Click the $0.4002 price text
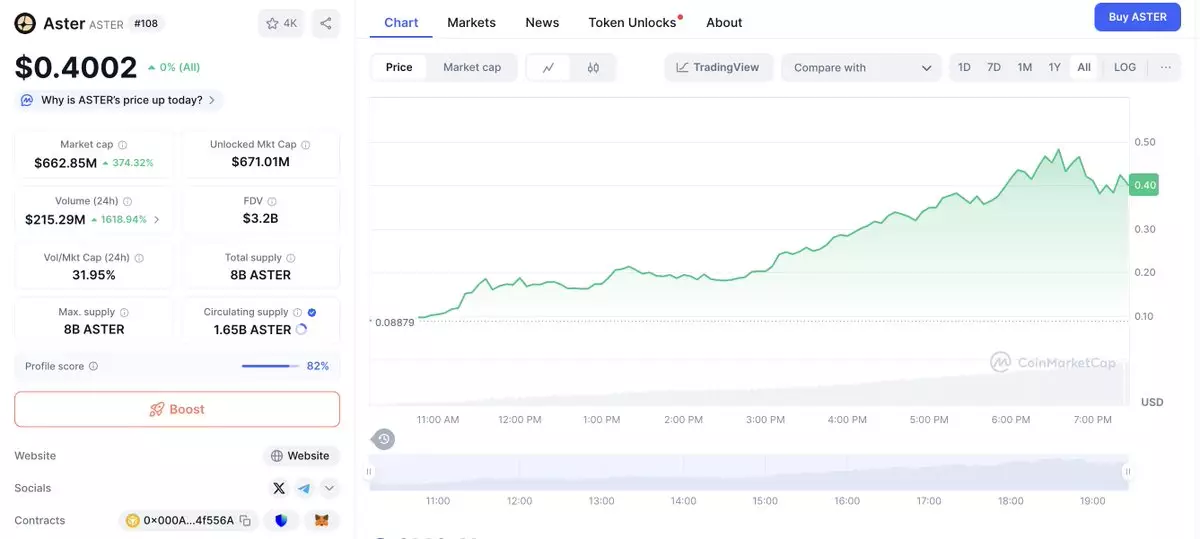This screenshot has width=1200, height=539. pyautogui.click(x=76, y=67)
